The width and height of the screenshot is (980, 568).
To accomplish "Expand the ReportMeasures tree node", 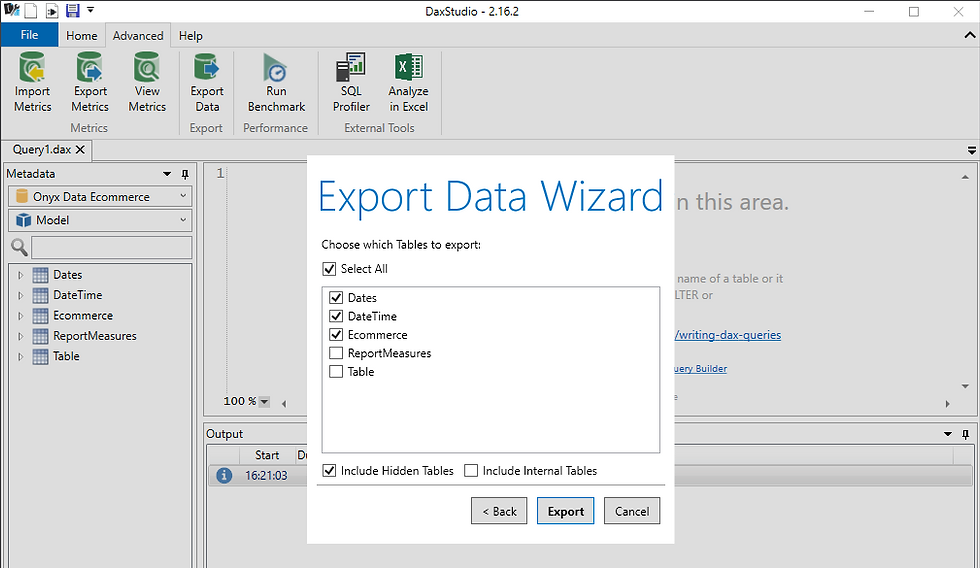I will pyautogui.click(x=20, y=336).
